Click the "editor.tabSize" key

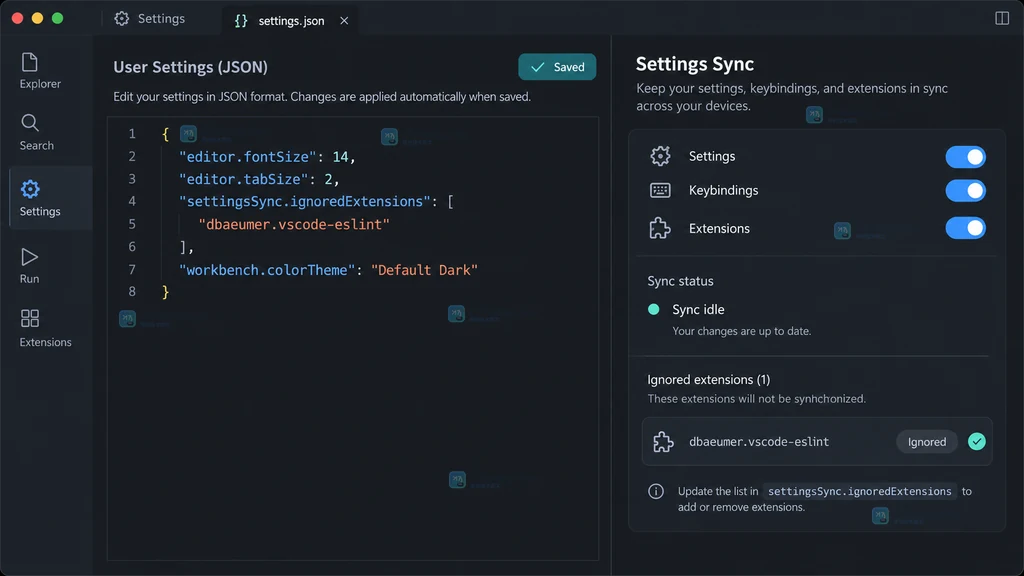click(x=244, y=179)
